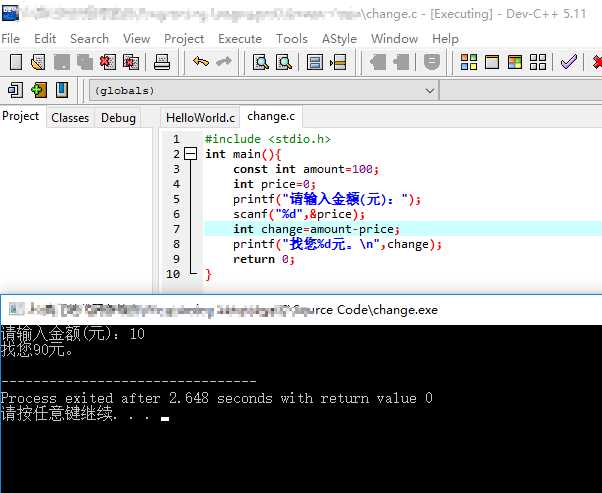The image size is (602, 493).
Task: Open the View menu
Action: coord(136,39)
